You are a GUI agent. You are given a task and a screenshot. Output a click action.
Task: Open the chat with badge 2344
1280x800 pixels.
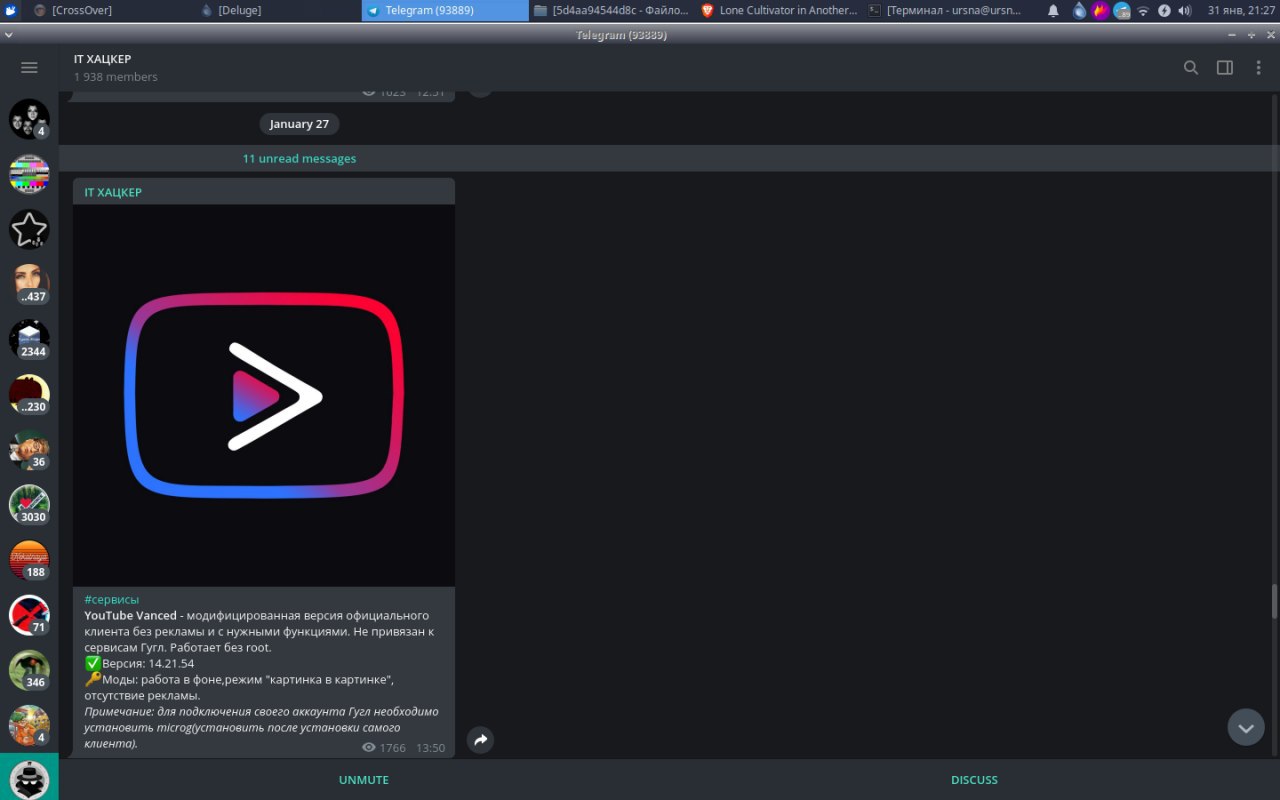29,340
